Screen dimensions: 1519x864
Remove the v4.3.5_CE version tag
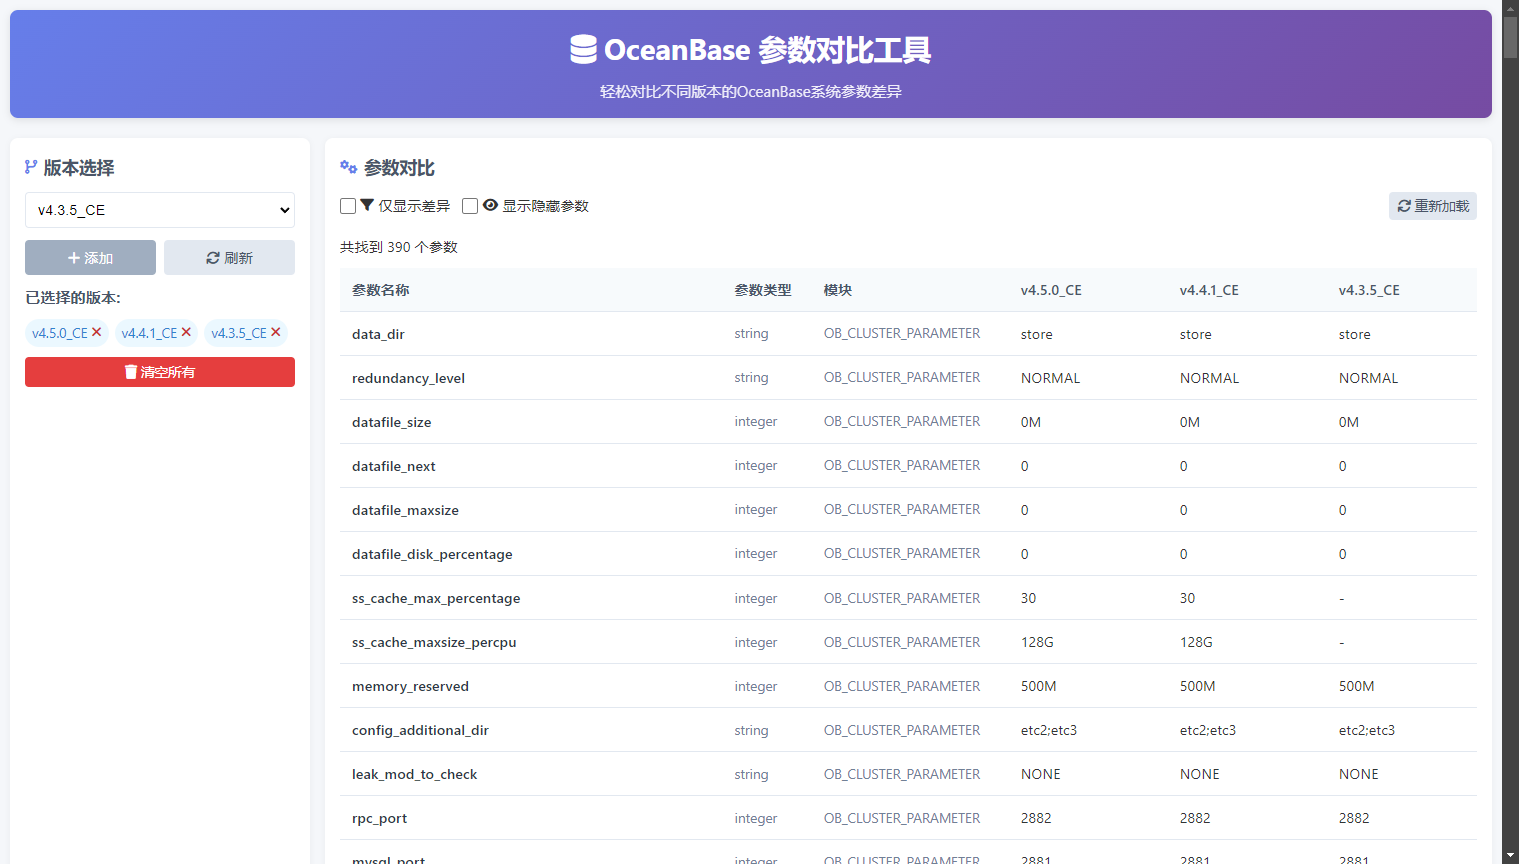pyautogui.click(x=276, y=332)
